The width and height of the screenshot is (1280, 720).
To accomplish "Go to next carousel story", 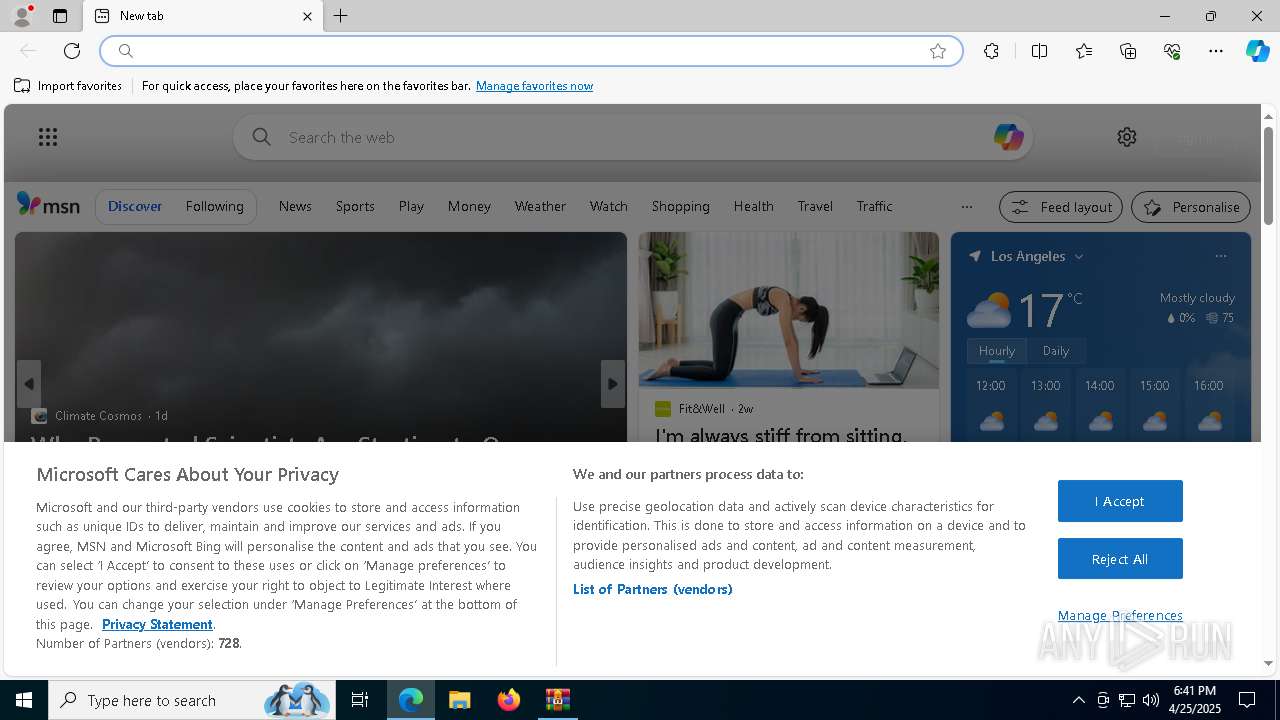I will click(613, 384).
